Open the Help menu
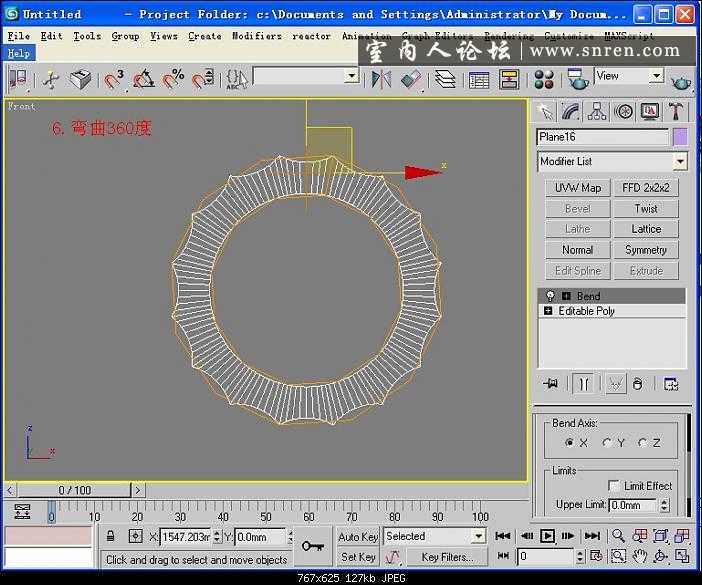This screenshot has width=702, height=585. click(x=18, y=53)
